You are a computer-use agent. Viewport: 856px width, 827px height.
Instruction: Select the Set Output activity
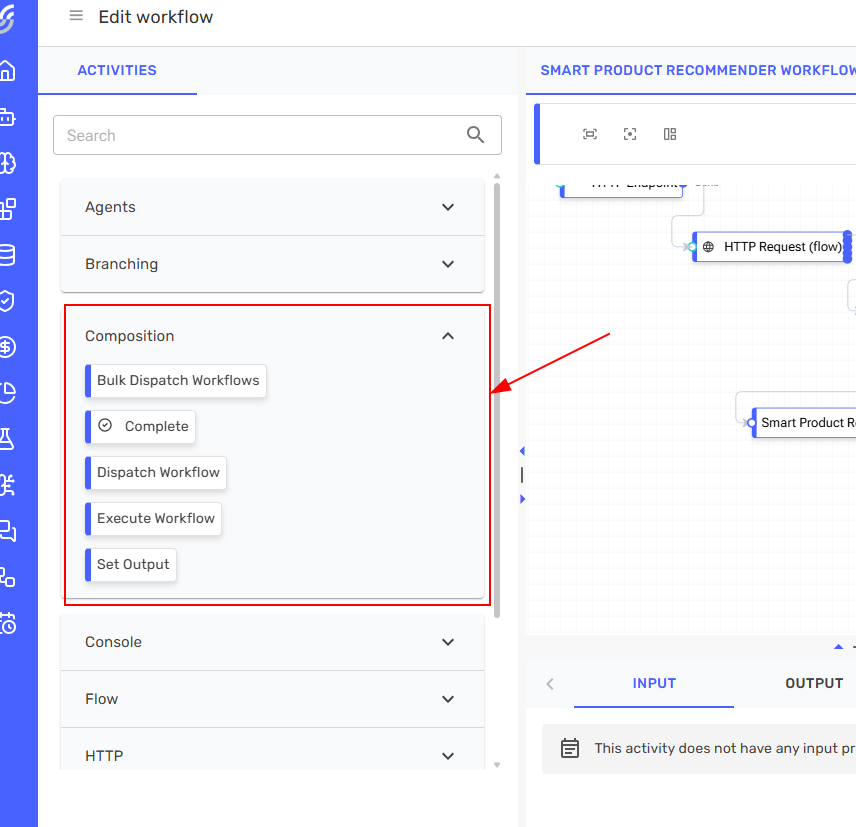click(132, 565)
